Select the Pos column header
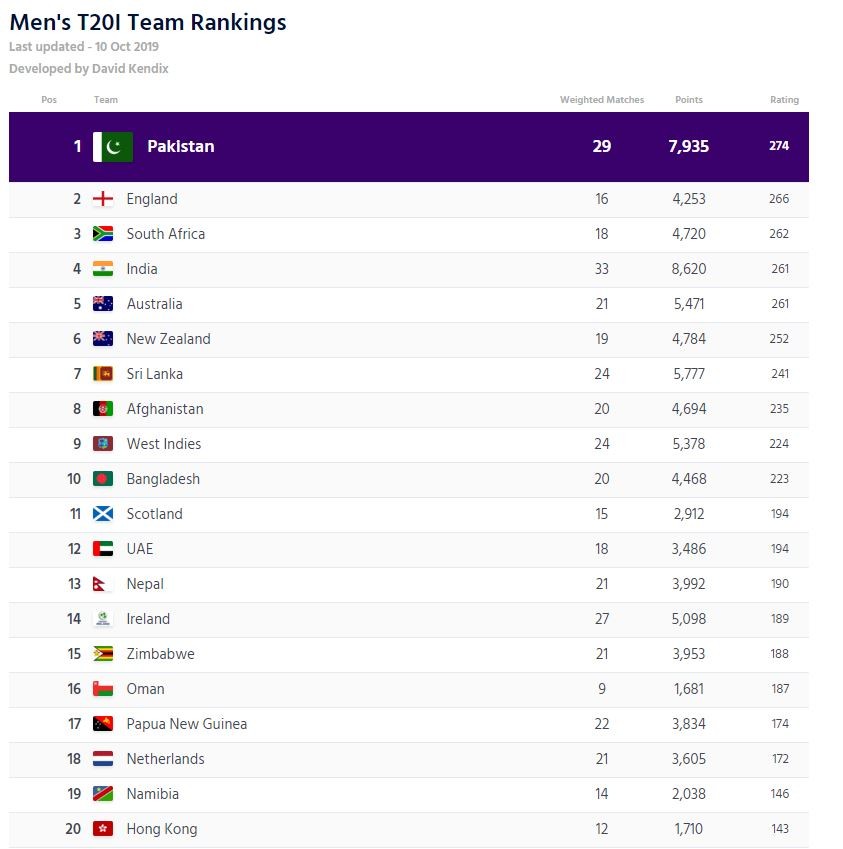Image resolution: width=843 pixels, height=849 pixels. (49, 100)
